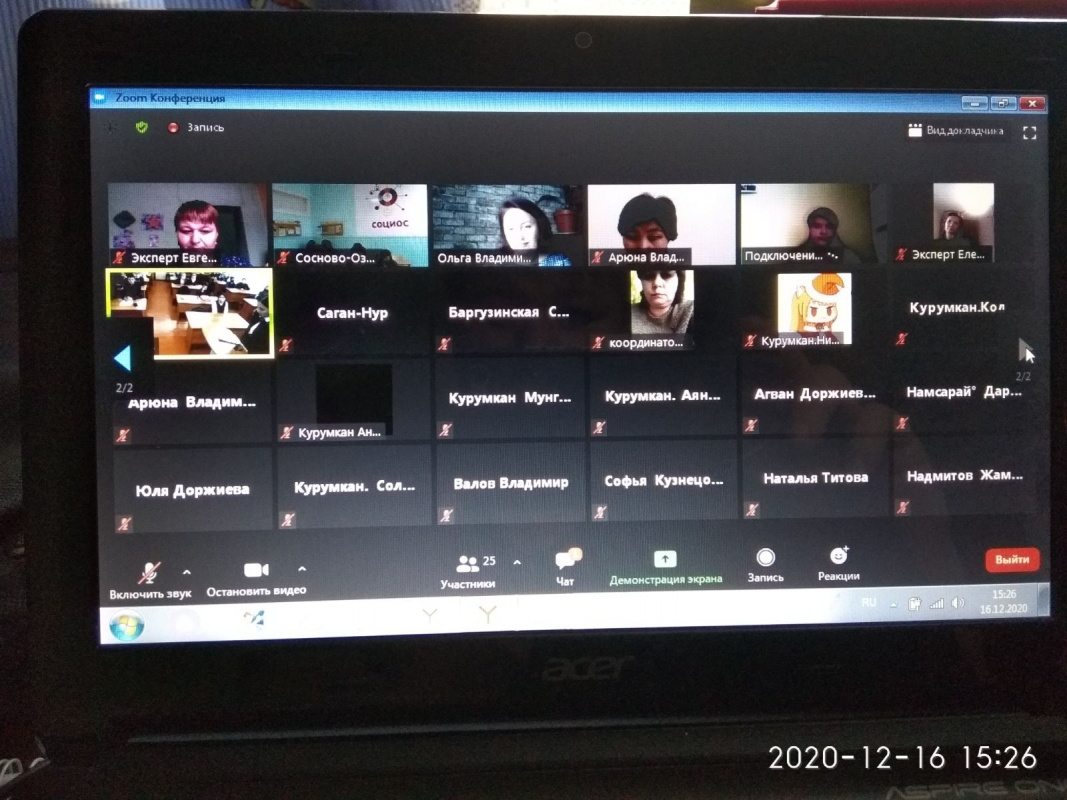
Task: Toggle microphone with Включить звук
Action: point(149,576)
